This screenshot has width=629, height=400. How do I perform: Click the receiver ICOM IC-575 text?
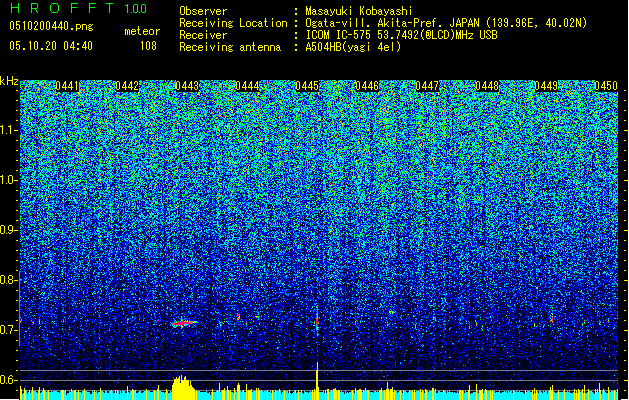pos(401,35)
